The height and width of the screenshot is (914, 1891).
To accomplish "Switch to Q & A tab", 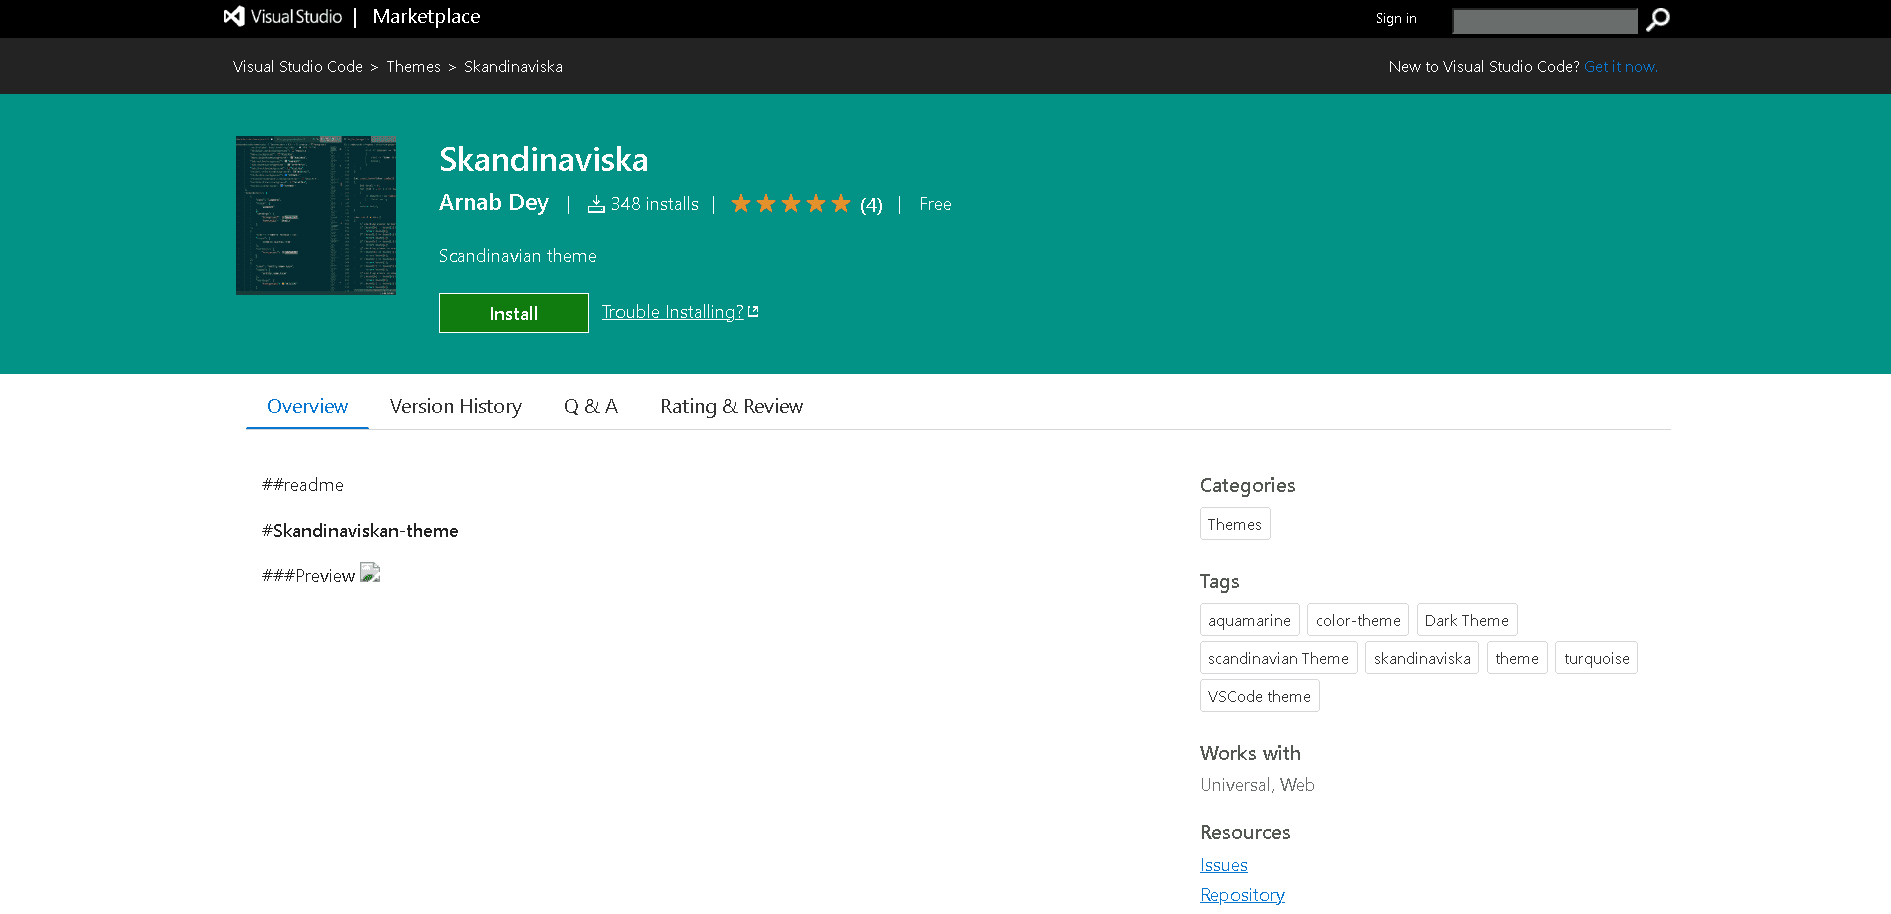I will (x=591, y=406).
